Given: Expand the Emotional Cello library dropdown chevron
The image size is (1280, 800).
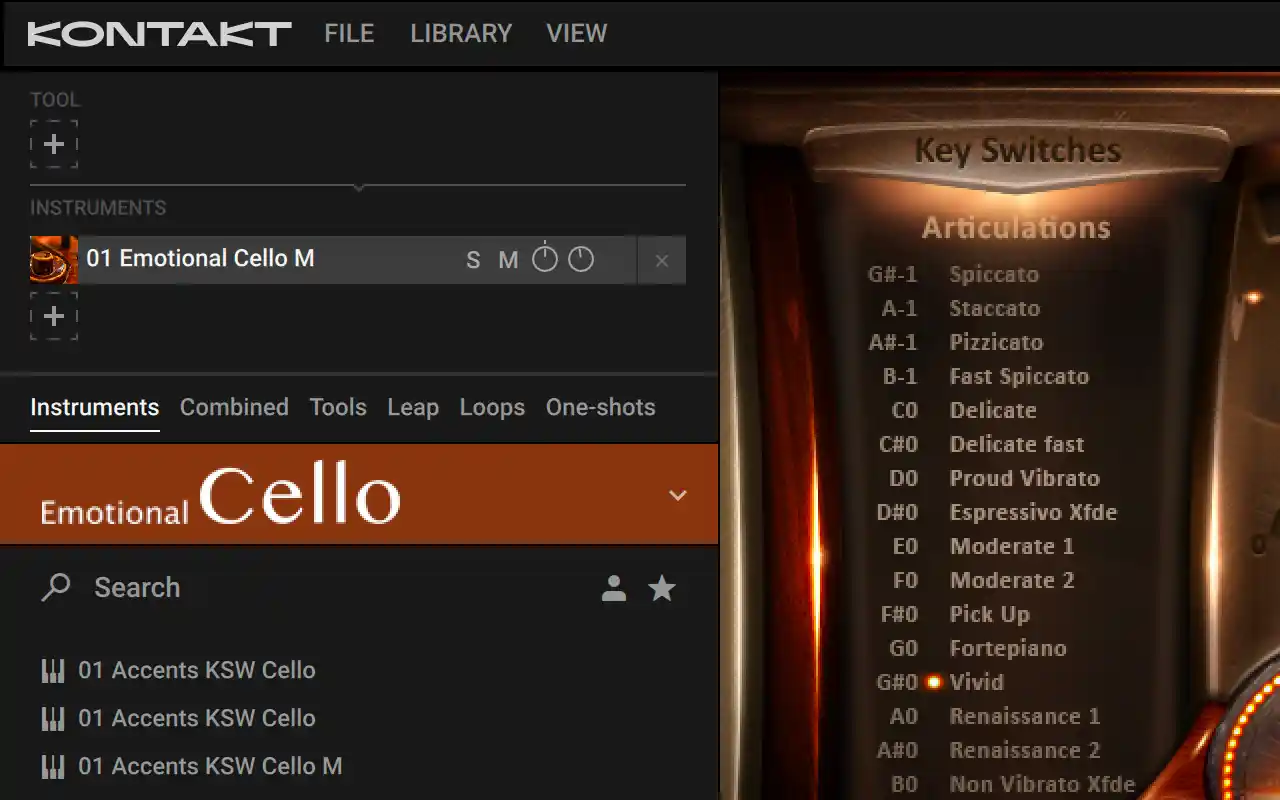Looking at the screenshot, I should [678, 495].
